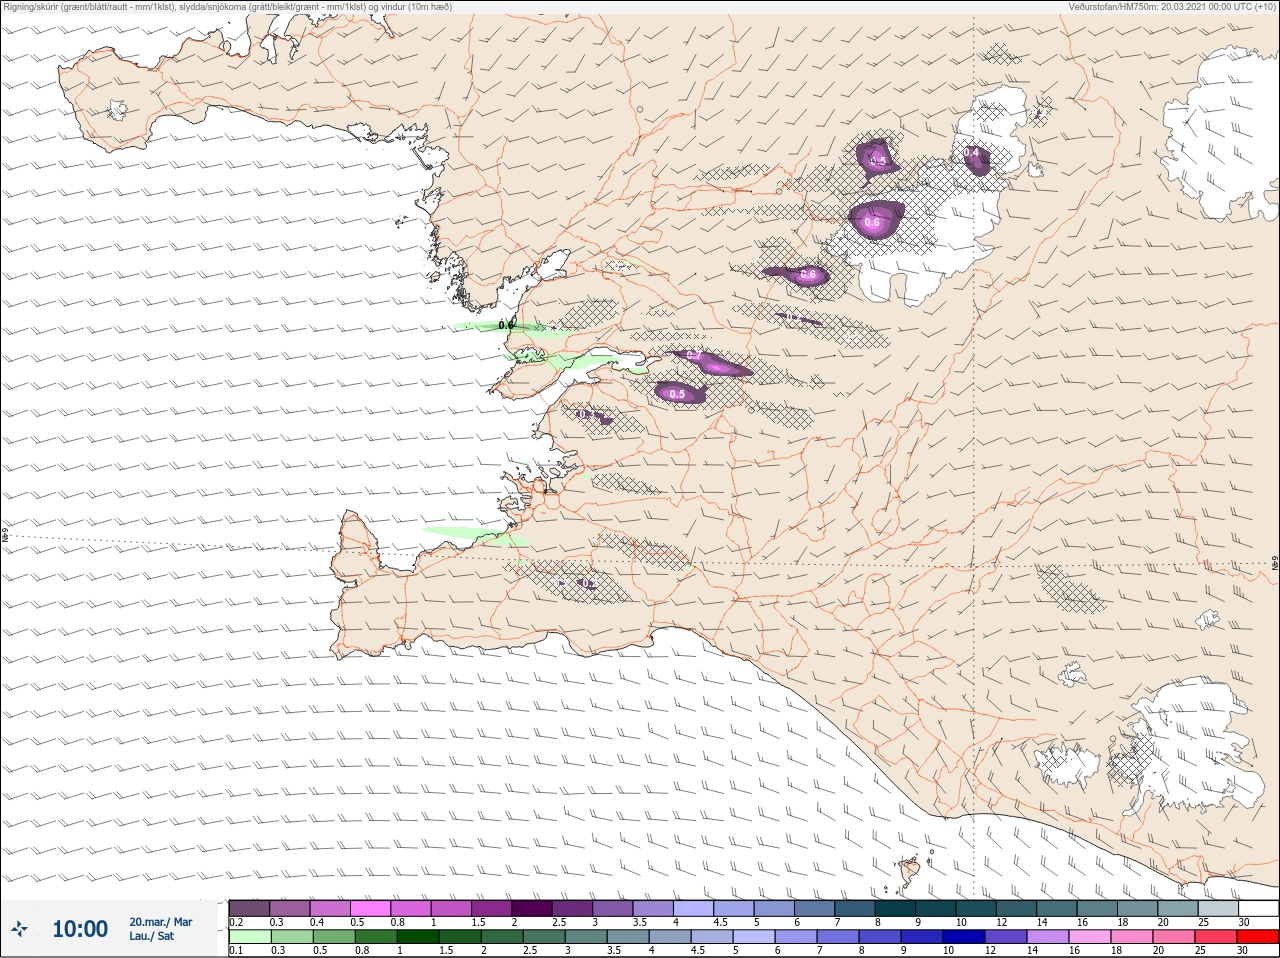1280x958 pixels.
Task: Click the 'Lau./ Sat' weekday text
Action: coord(151,936)
